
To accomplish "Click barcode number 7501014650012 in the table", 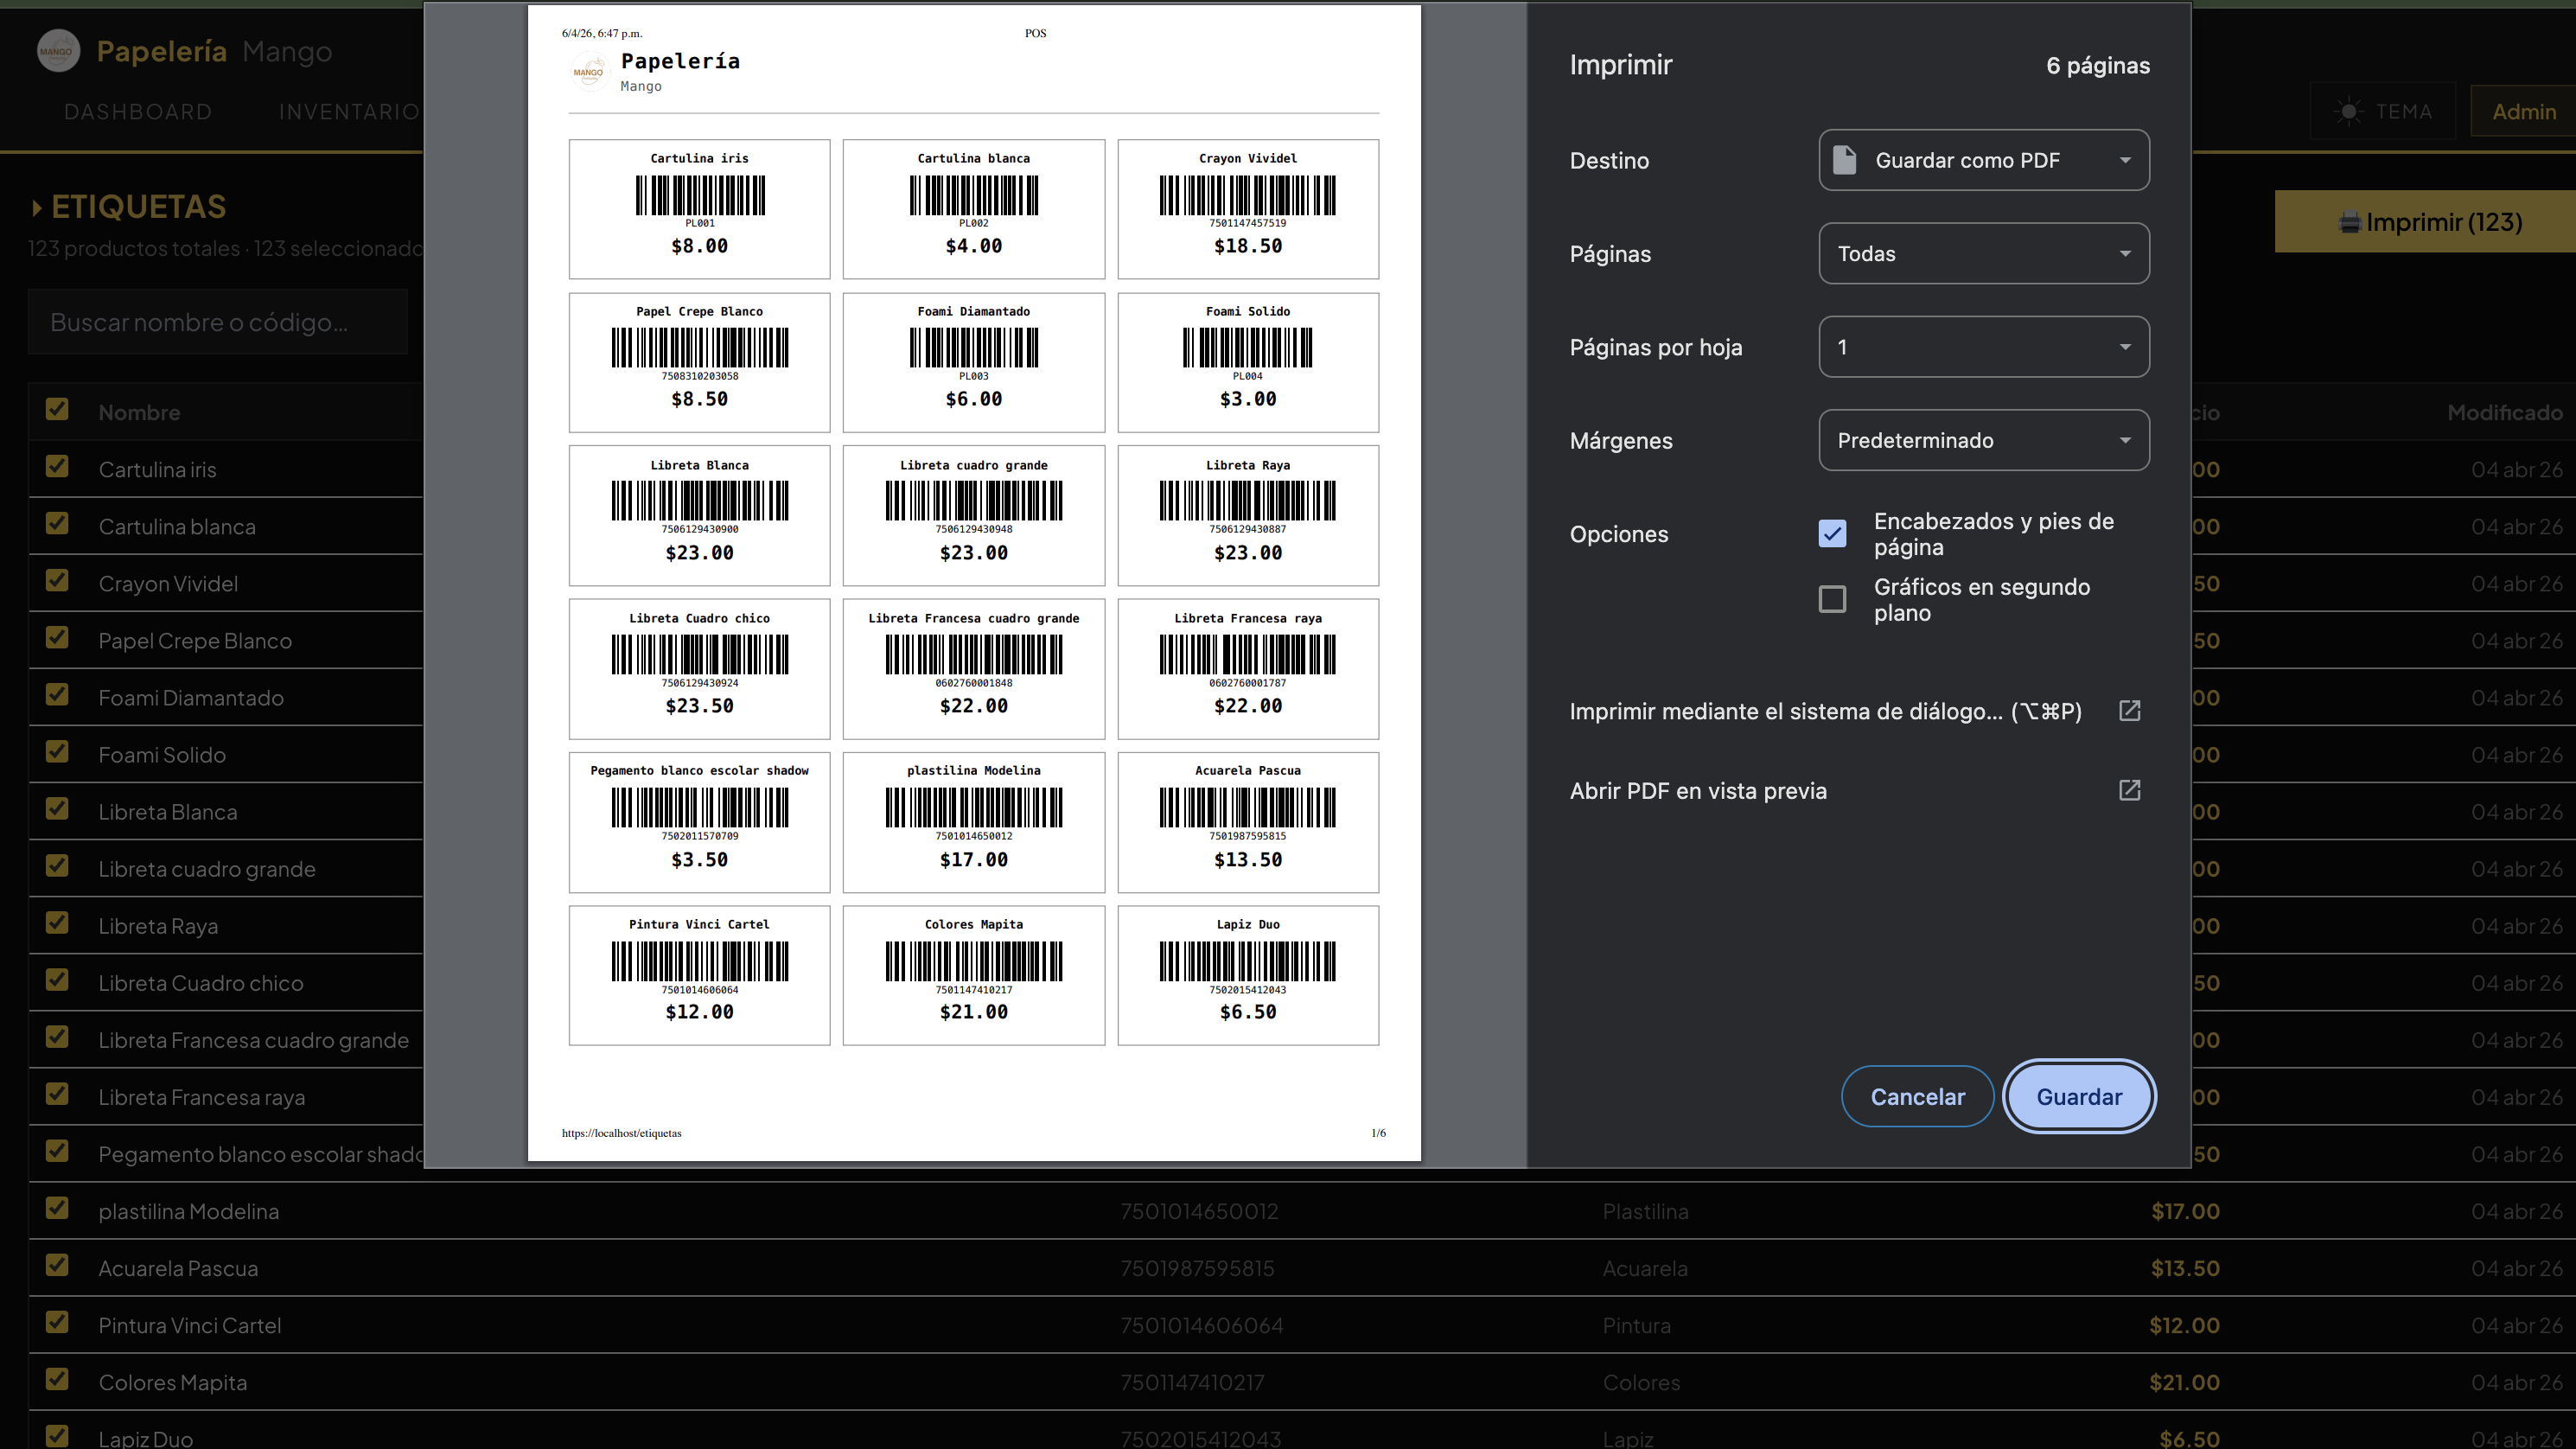I will (1199, 1211).
